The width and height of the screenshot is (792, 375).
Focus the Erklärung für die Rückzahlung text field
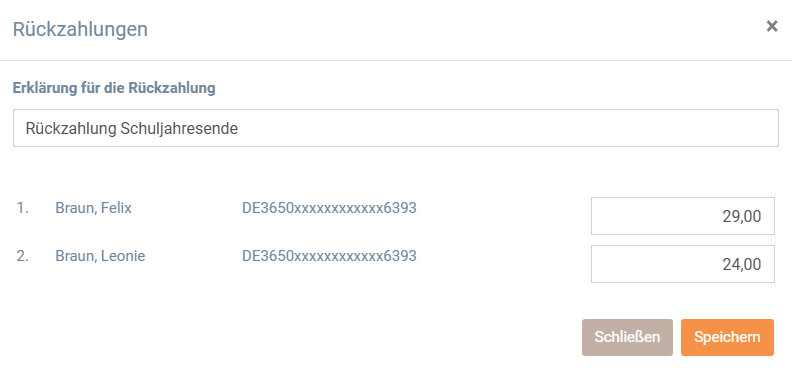[396, 128]
